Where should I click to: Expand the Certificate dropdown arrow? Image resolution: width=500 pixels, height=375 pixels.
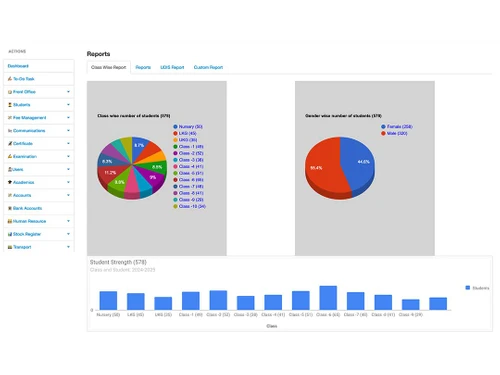68,143
